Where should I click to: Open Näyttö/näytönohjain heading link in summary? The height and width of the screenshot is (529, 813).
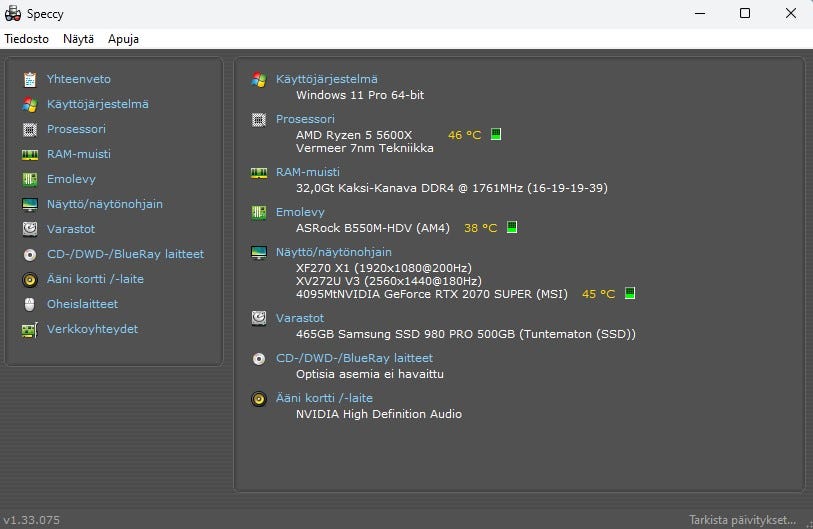334,252
